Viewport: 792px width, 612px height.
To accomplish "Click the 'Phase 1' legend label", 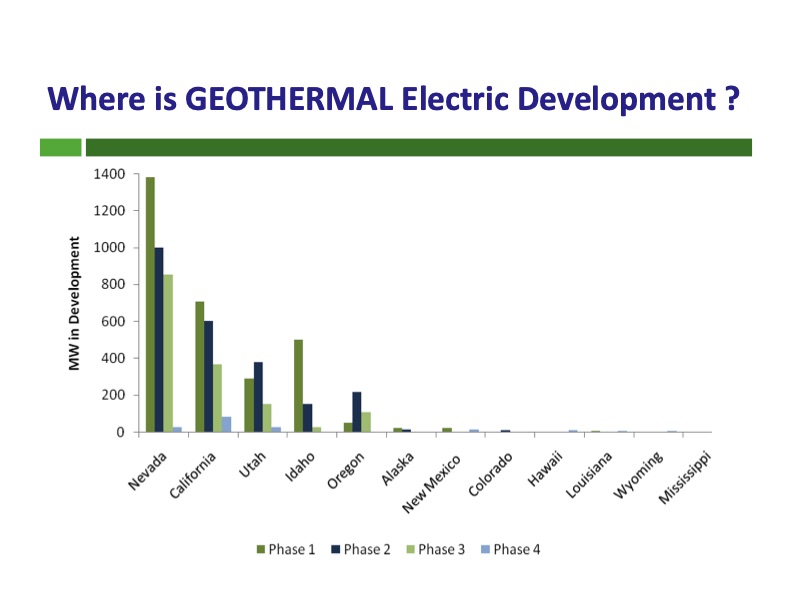I will 291,549.
